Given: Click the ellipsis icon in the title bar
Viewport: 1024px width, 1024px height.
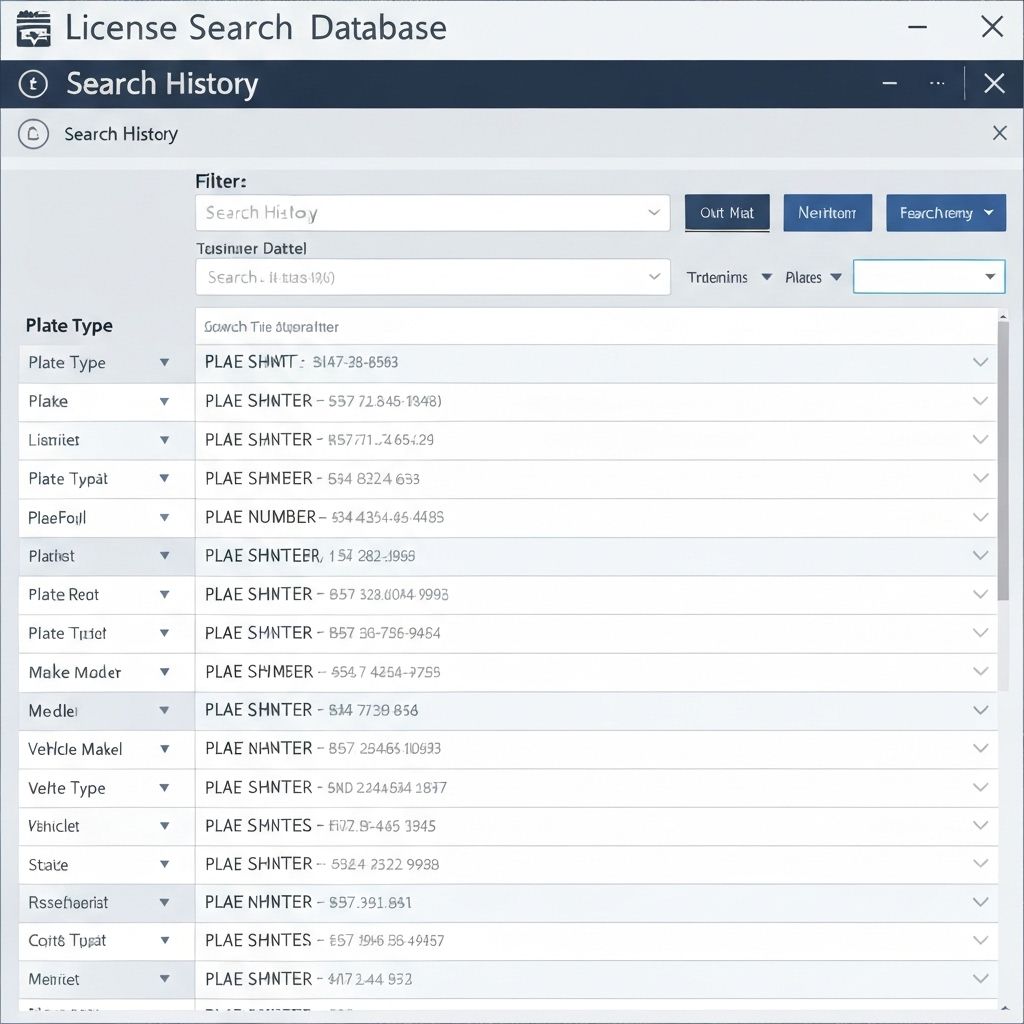Looking at the screenshot, I should pos(937,84).
